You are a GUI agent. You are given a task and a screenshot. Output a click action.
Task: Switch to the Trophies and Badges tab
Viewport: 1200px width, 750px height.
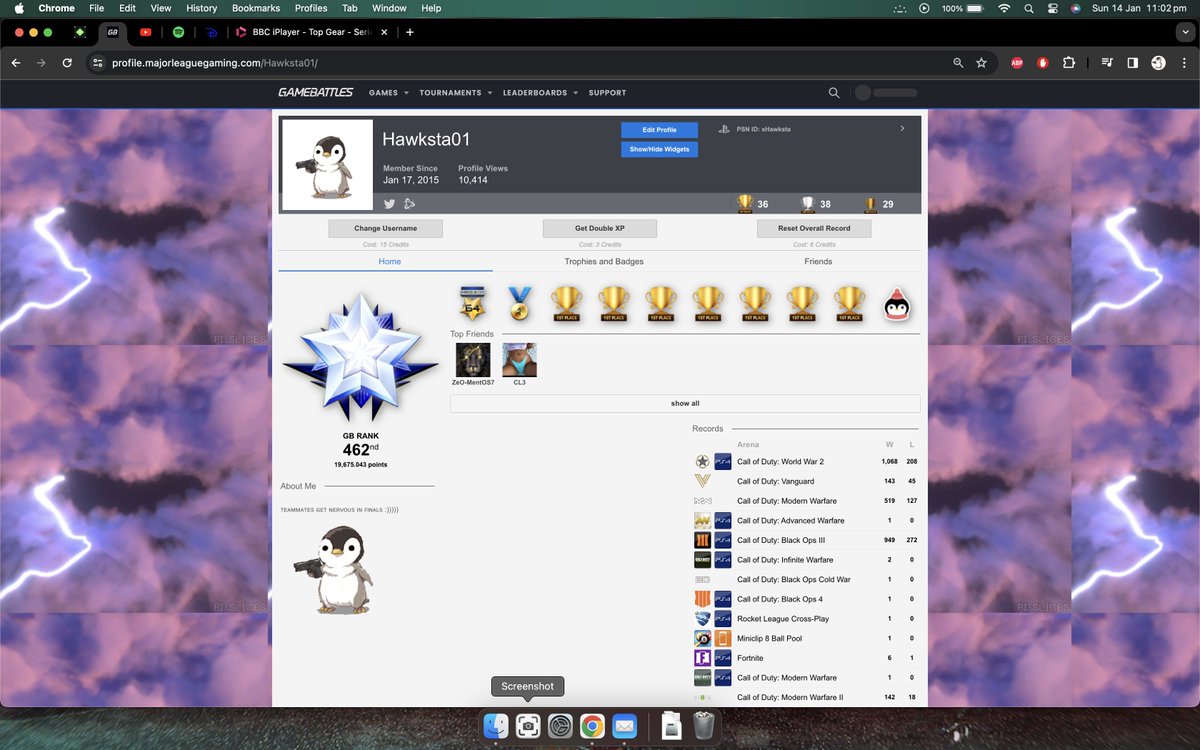click(604, 261)
